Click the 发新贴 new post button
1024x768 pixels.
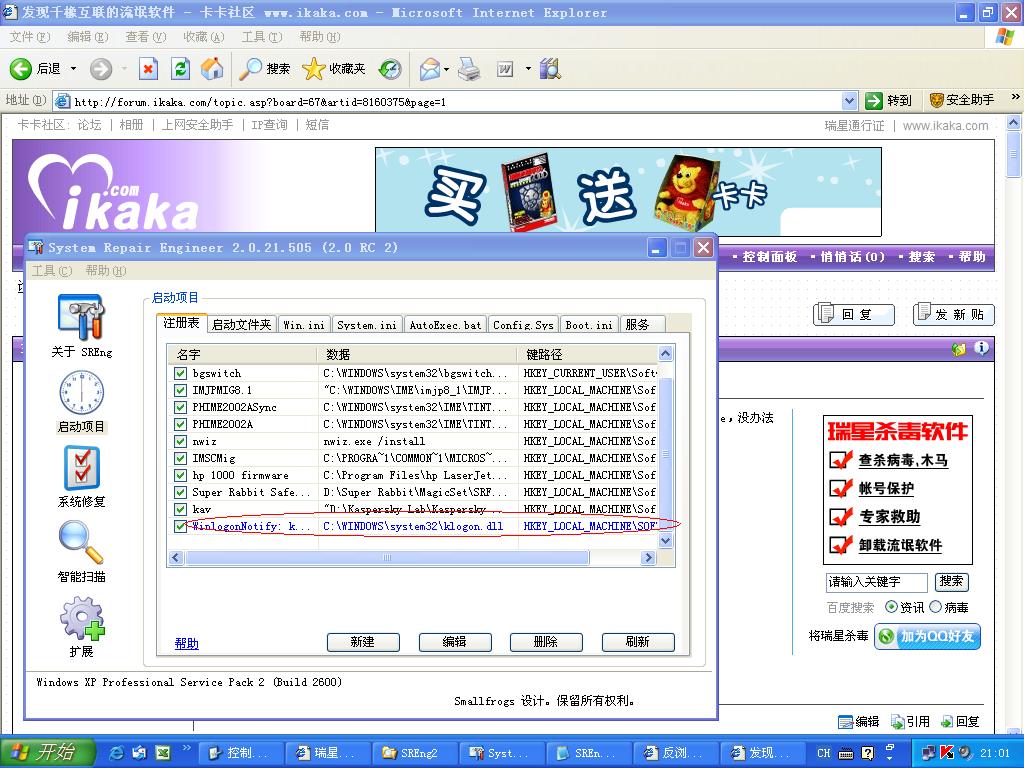[x=953, y=314]
